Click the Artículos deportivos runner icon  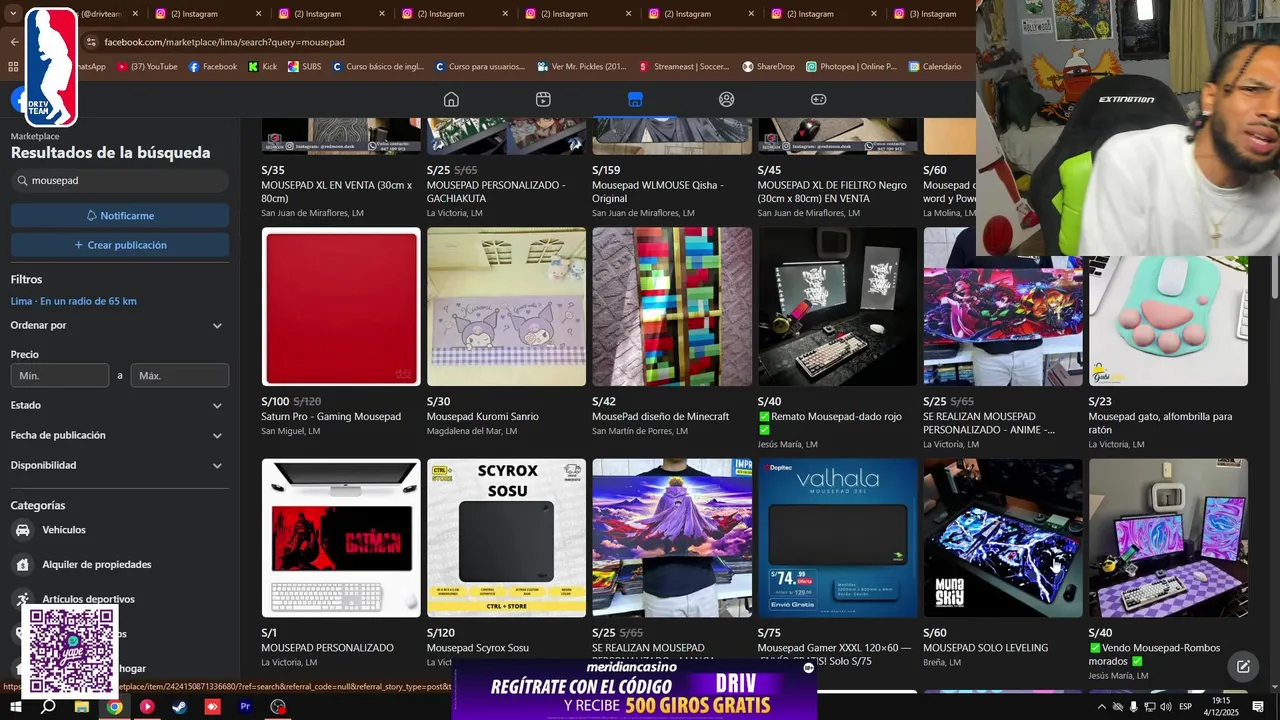(x=22, y=599)
